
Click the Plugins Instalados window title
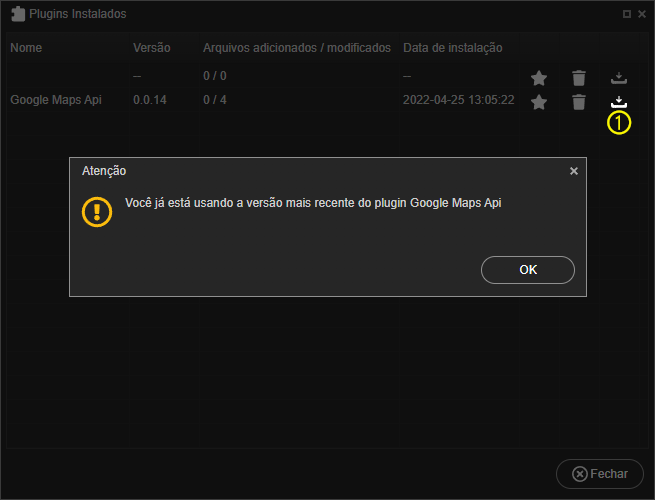78,14
